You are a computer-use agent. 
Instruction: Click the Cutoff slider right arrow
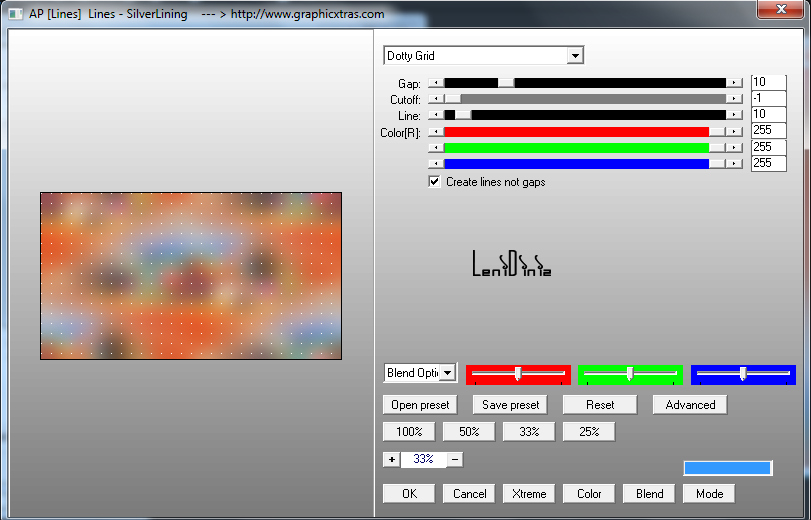735,99
